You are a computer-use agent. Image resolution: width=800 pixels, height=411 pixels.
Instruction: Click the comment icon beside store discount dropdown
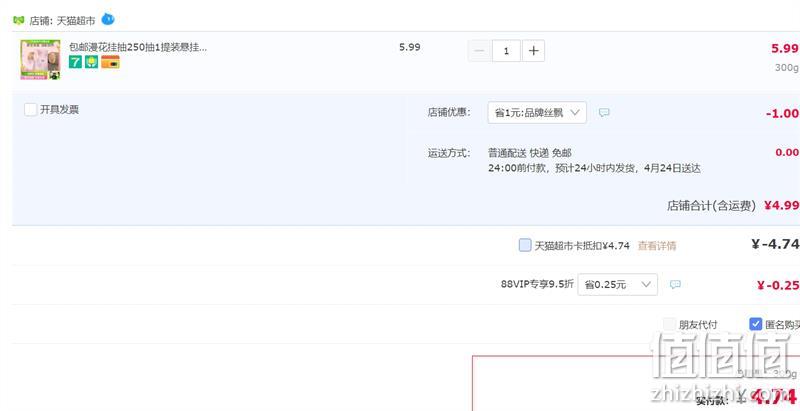tap(604, 113)
